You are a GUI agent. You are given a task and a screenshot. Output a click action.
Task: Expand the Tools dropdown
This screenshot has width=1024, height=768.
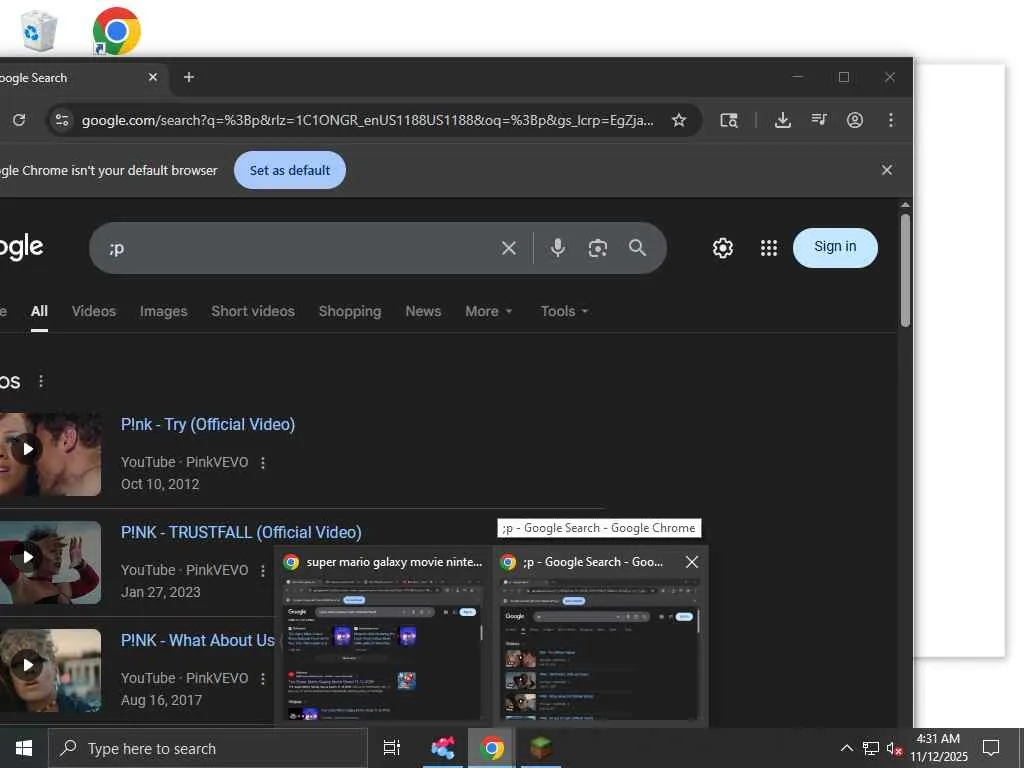click(x=564, y=311)
